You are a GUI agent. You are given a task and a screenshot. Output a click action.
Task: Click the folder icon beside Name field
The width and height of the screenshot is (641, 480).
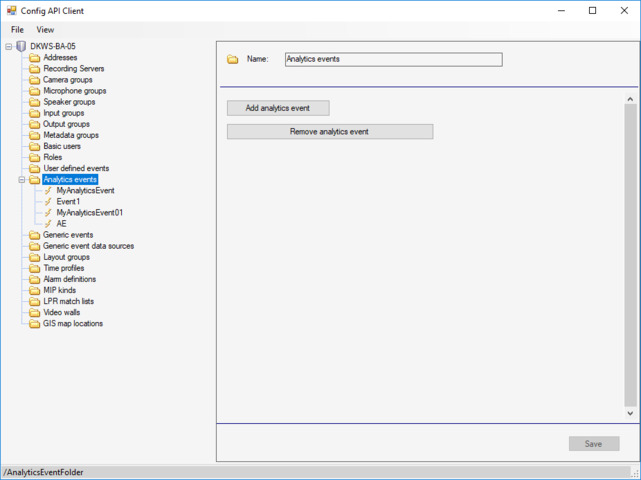pos(232,60)
